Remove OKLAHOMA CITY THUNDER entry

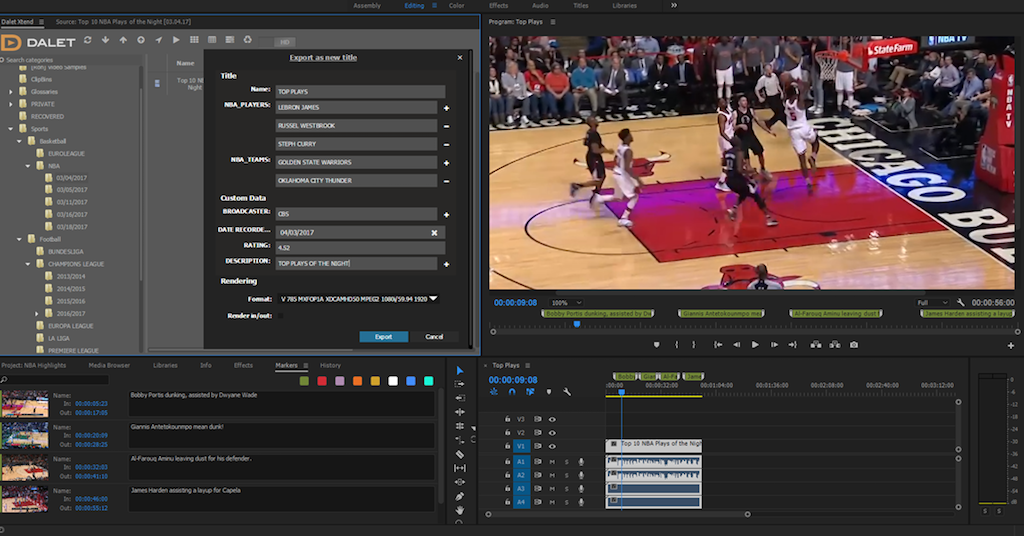(x=447, y=181)
